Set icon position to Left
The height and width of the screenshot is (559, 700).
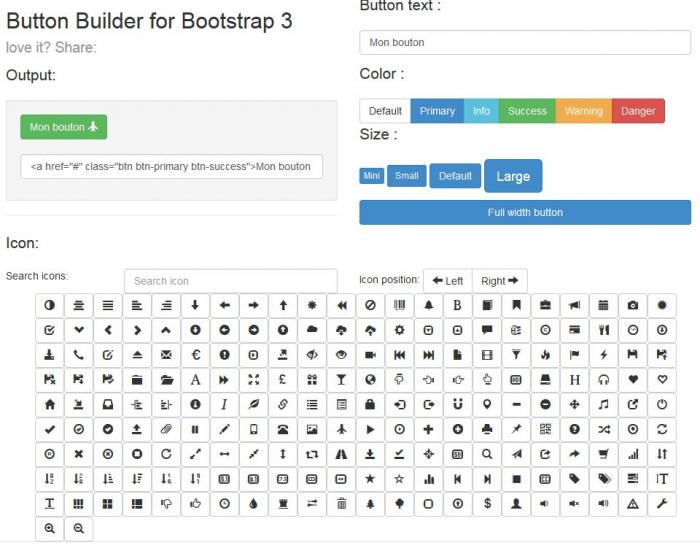click(x=447, y=280)
